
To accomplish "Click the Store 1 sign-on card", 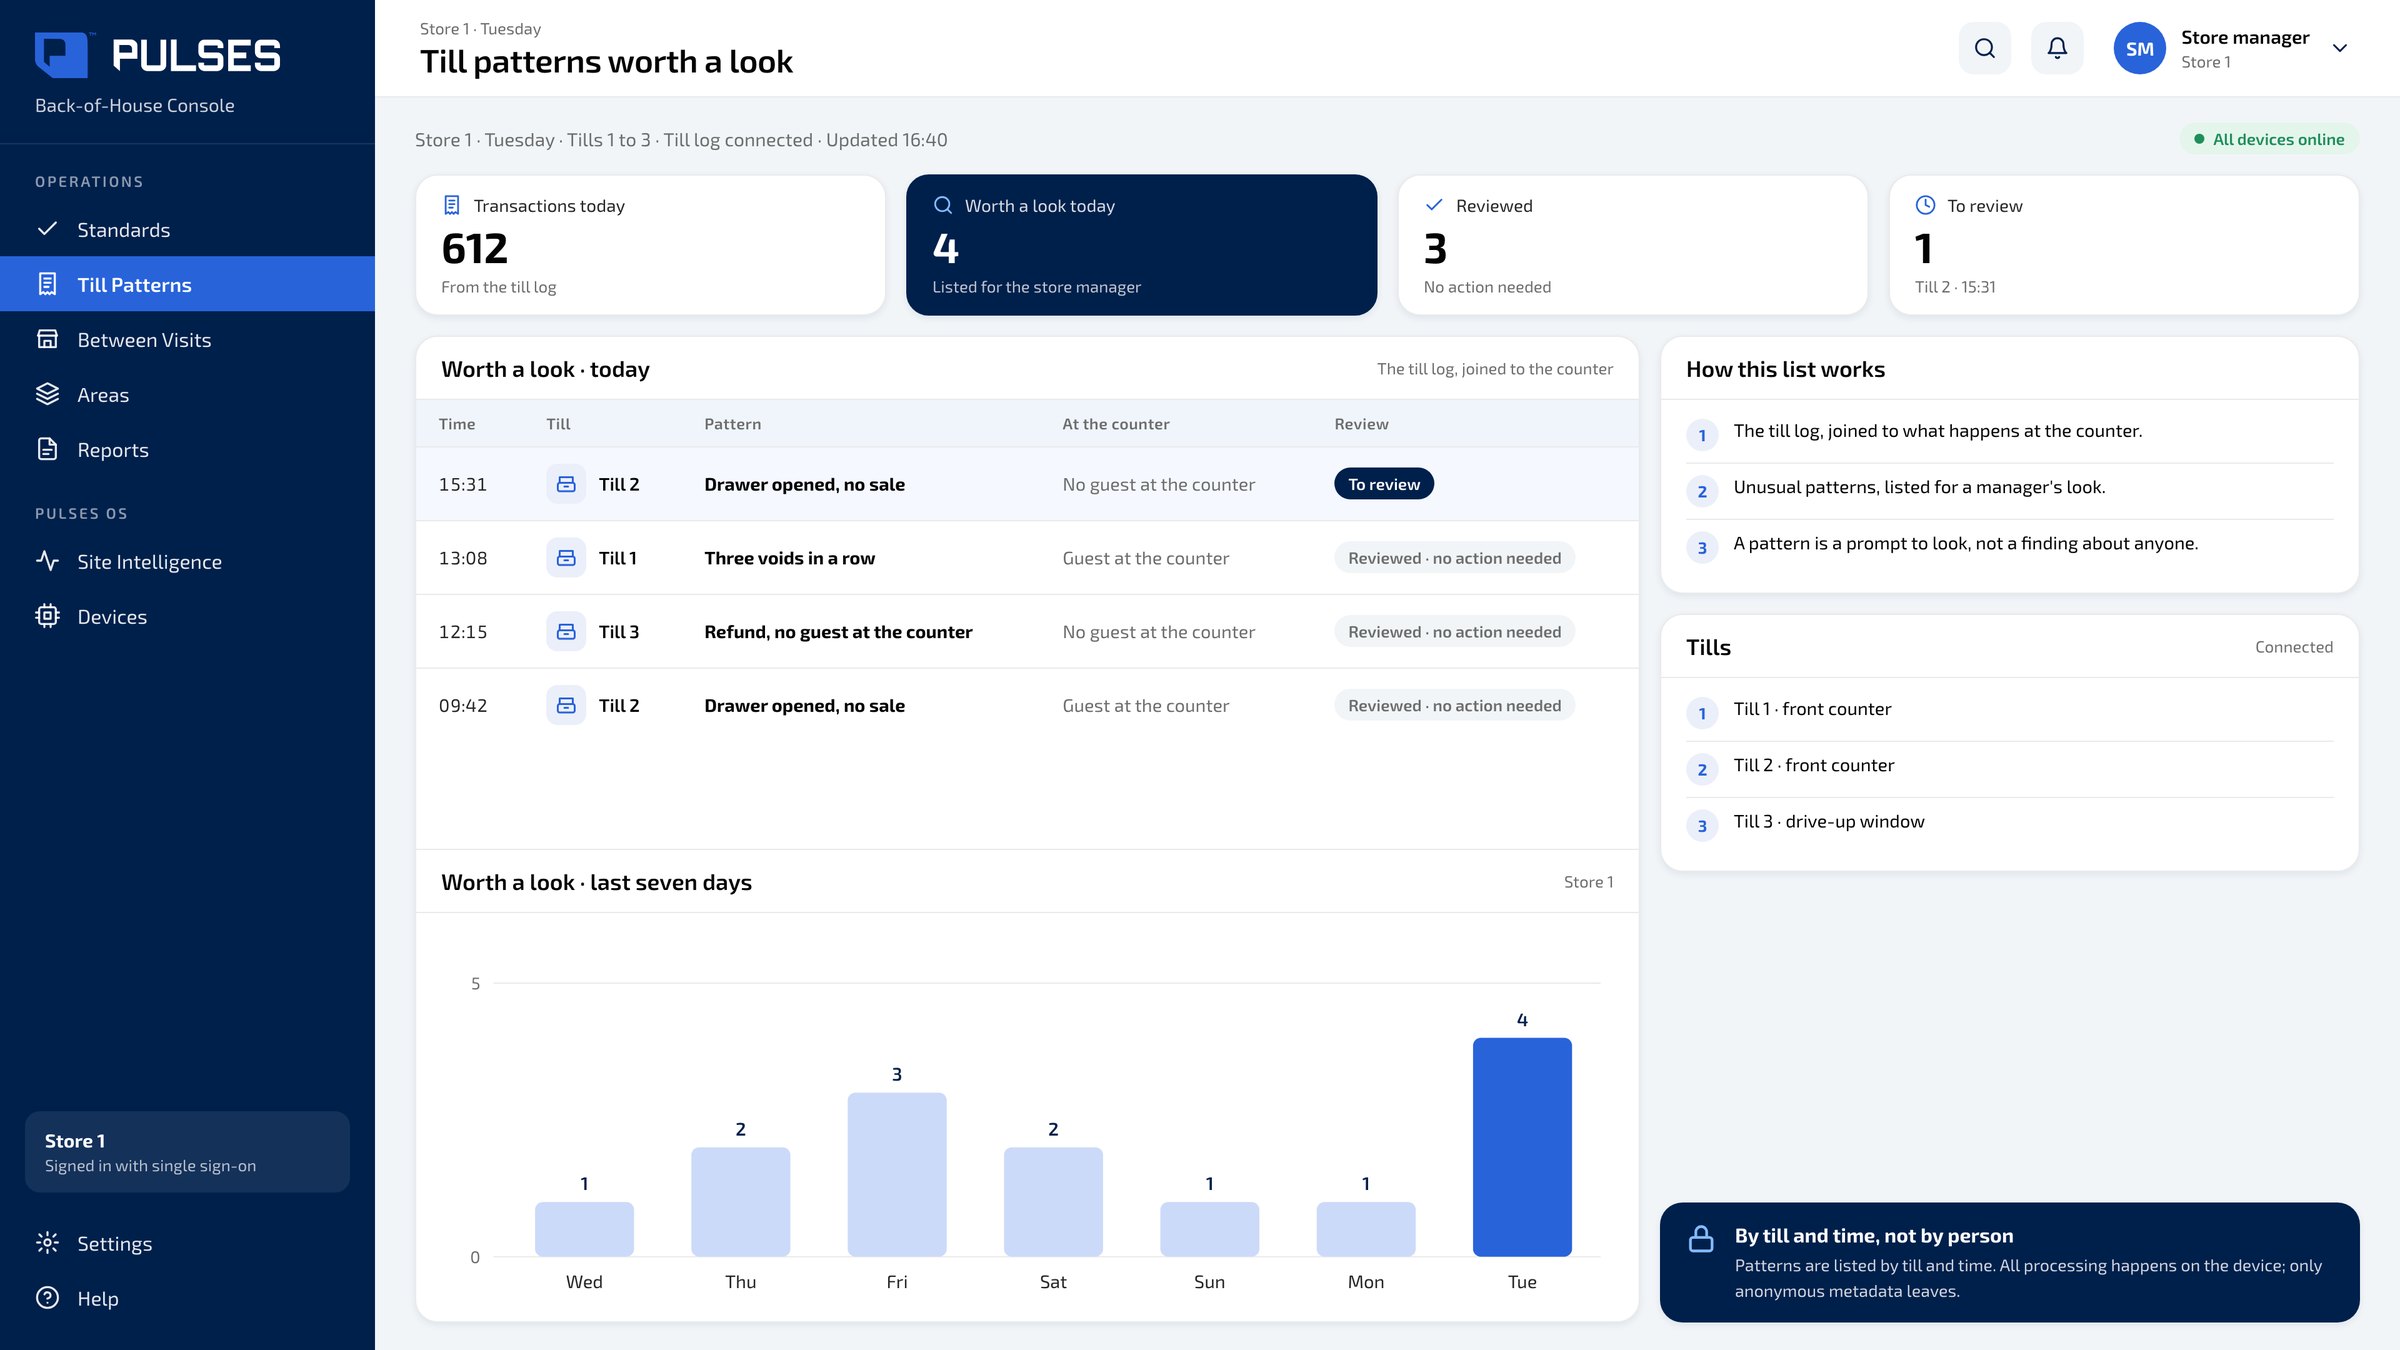I will [187, 1152].
